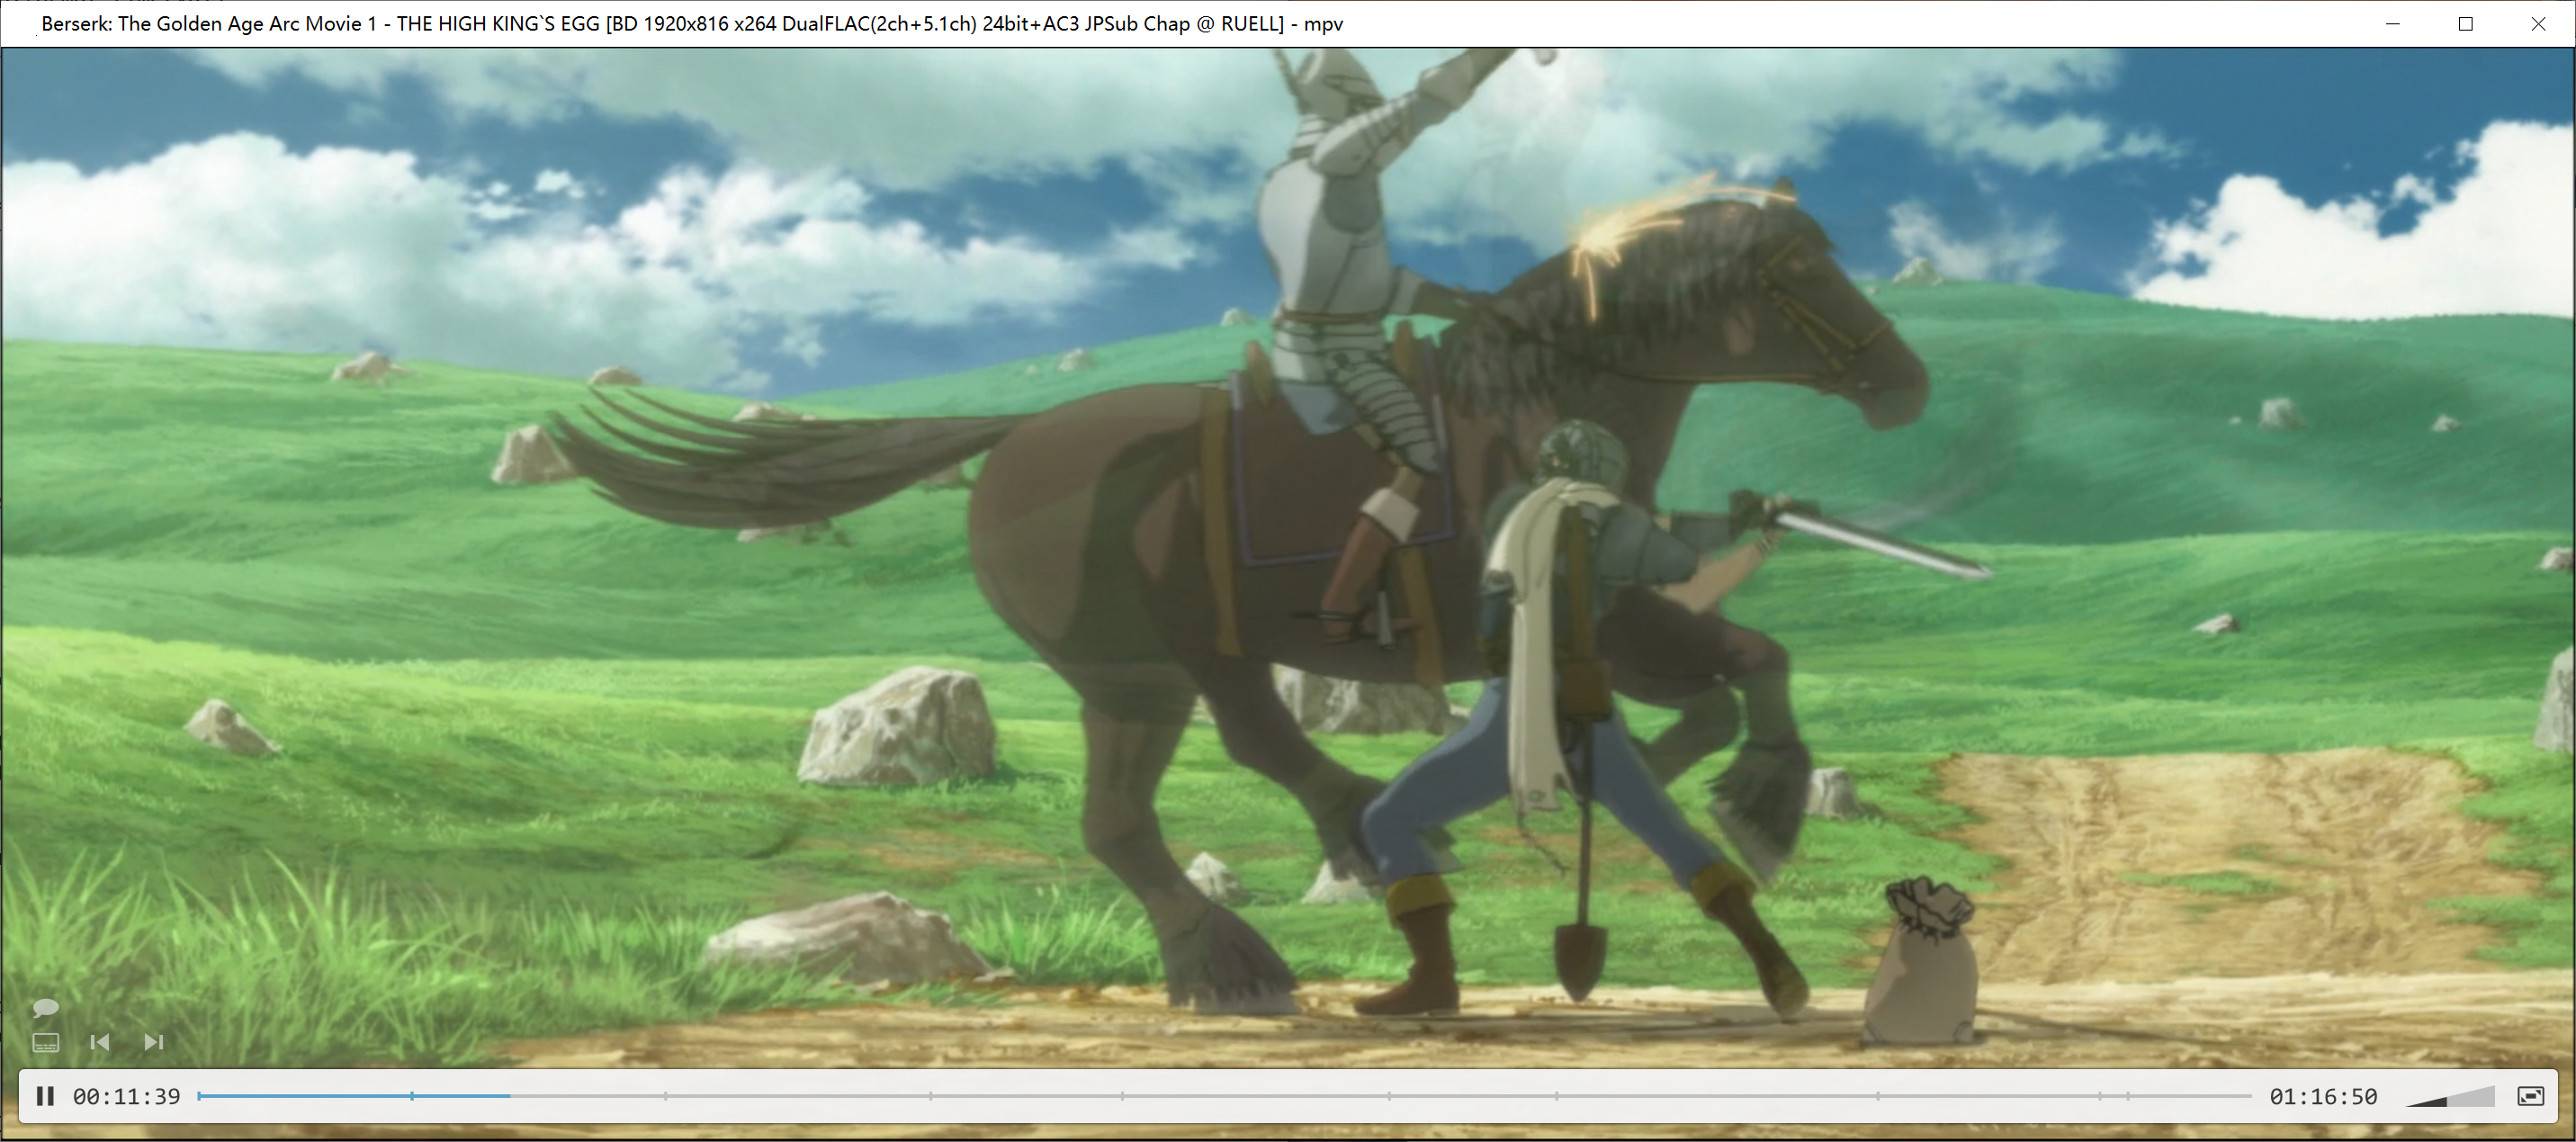Click the volume wedge slider
Viewport: 2576px width, 1142px height.
pyautogui.click(x=2450, y=1096)
